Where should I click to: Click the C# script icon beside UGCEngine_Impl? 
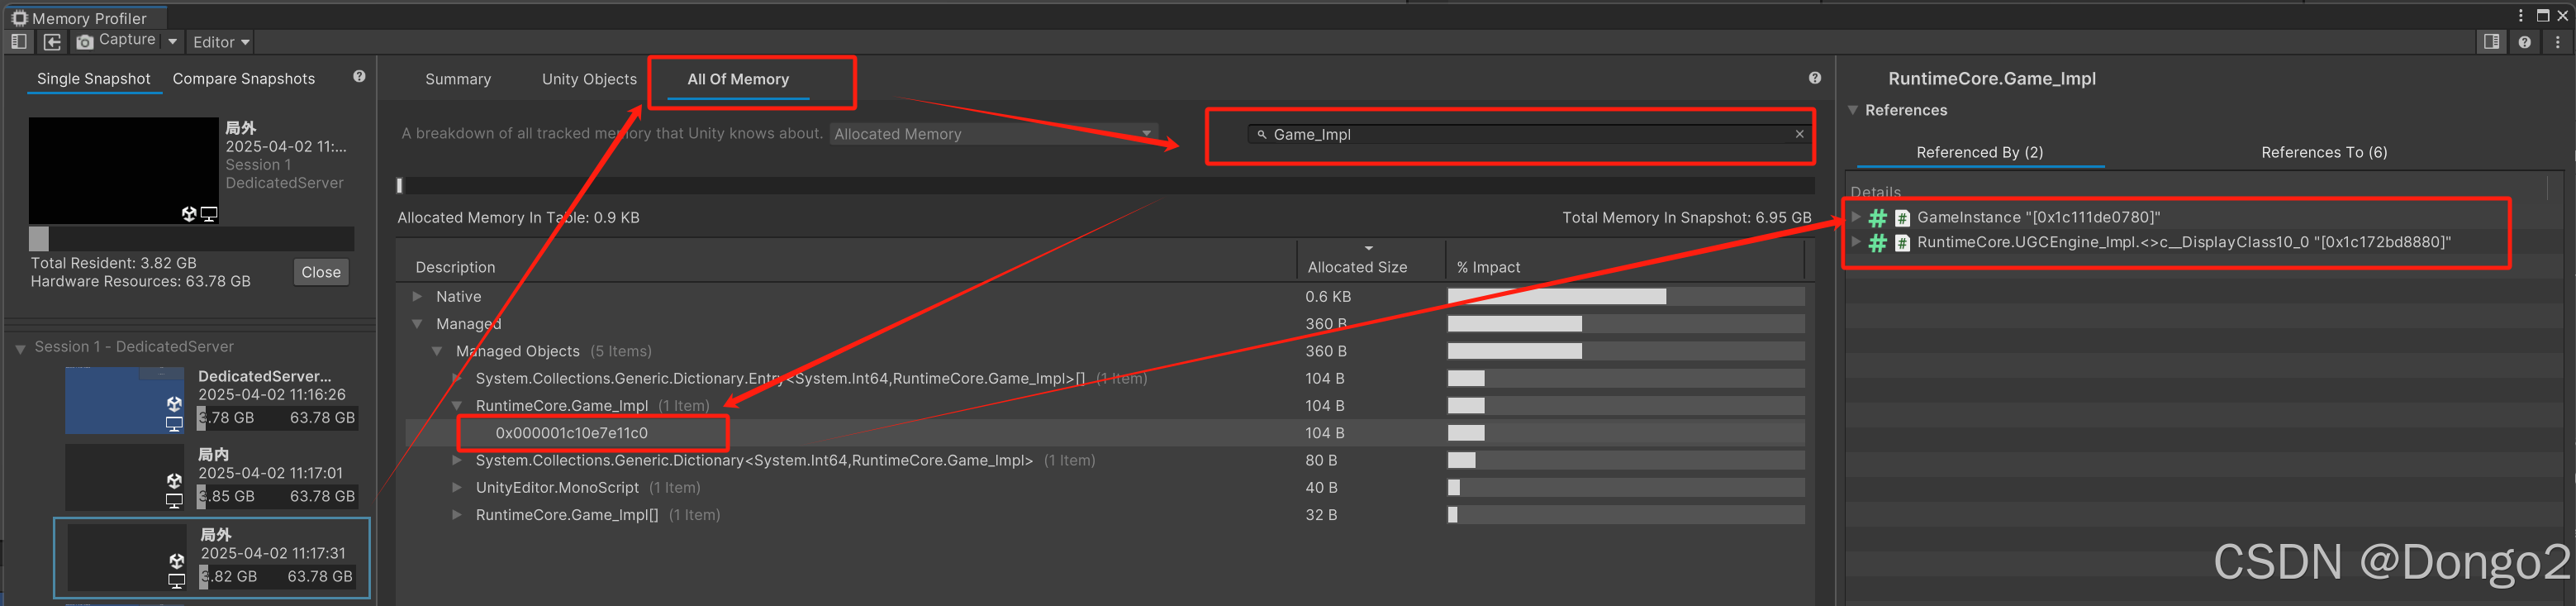[1902, 243]
